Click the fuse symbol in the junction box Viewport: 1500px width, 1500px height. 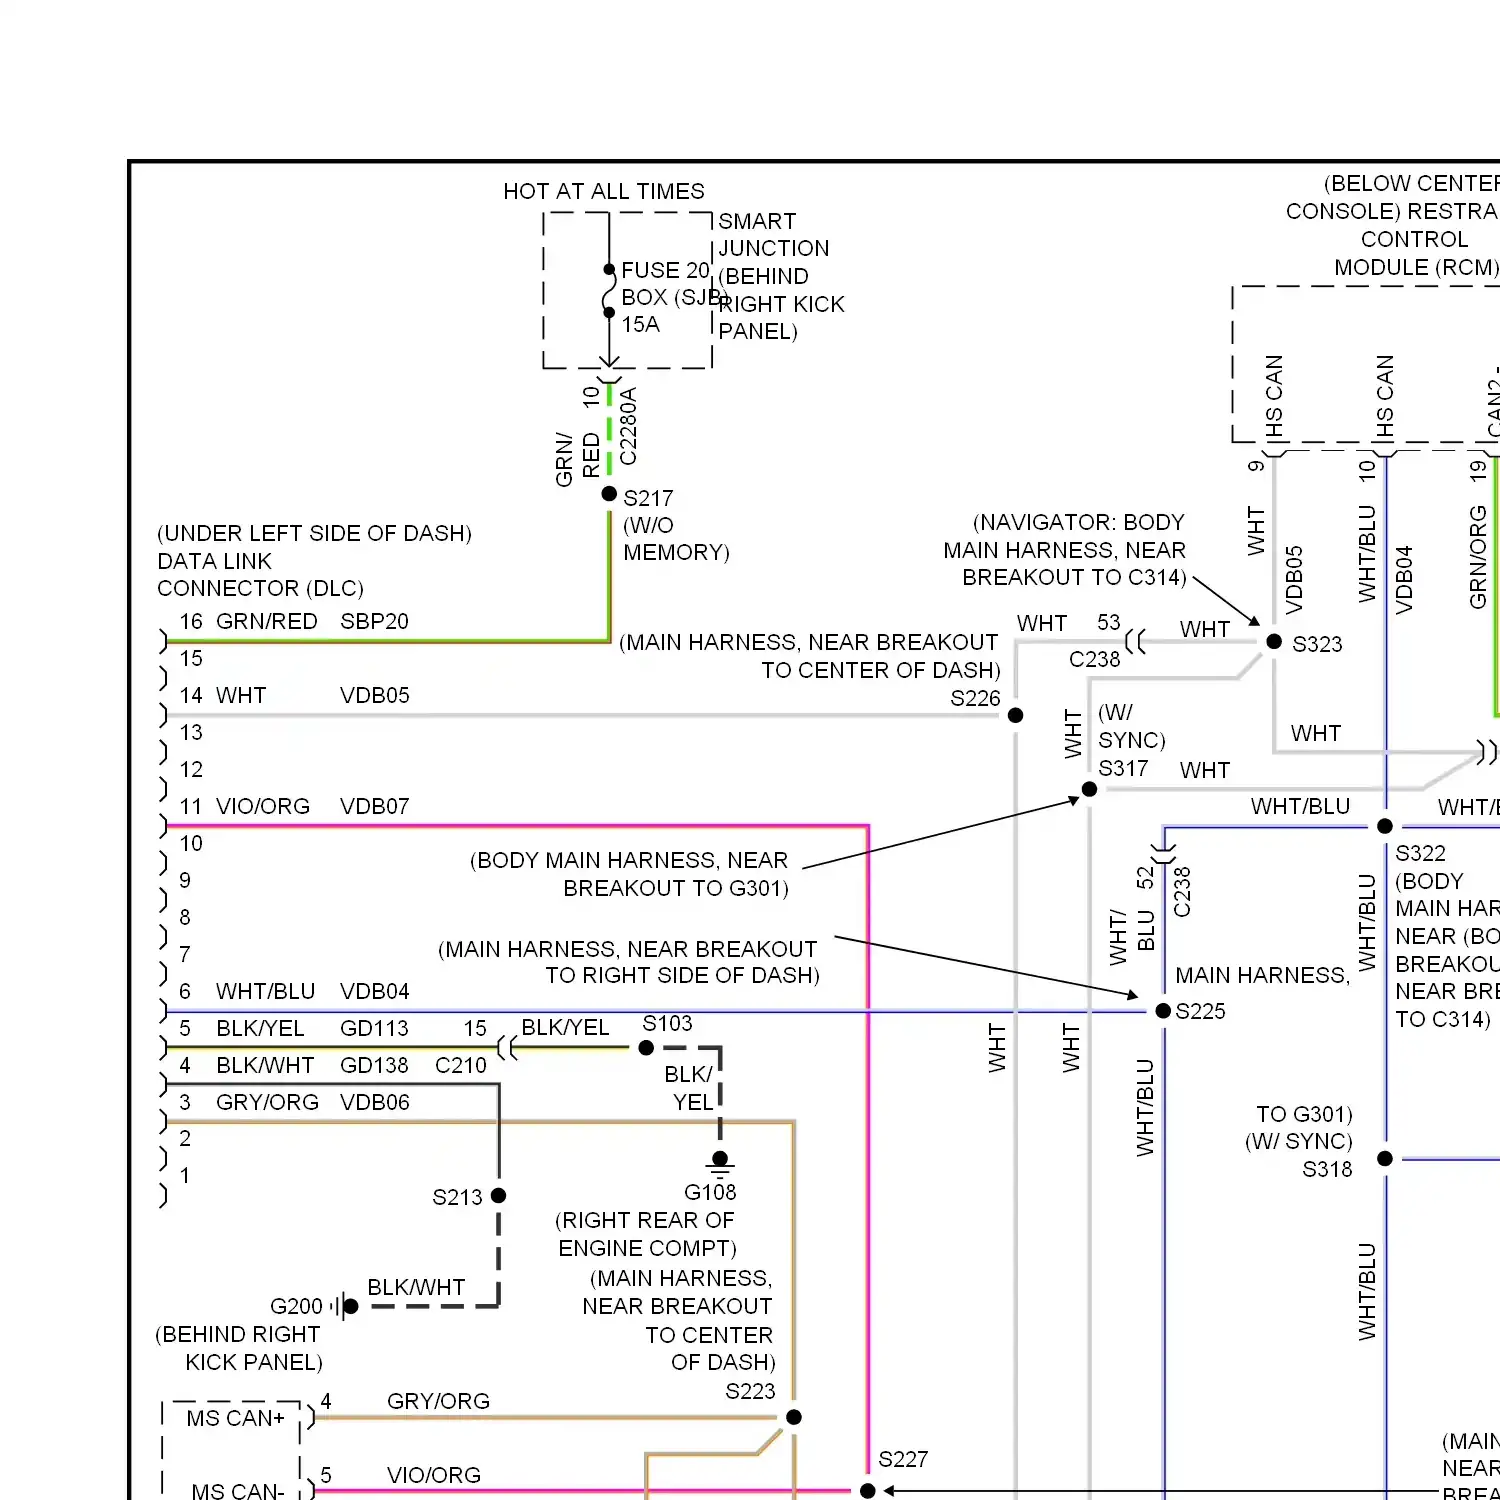[x=608, y=291]
